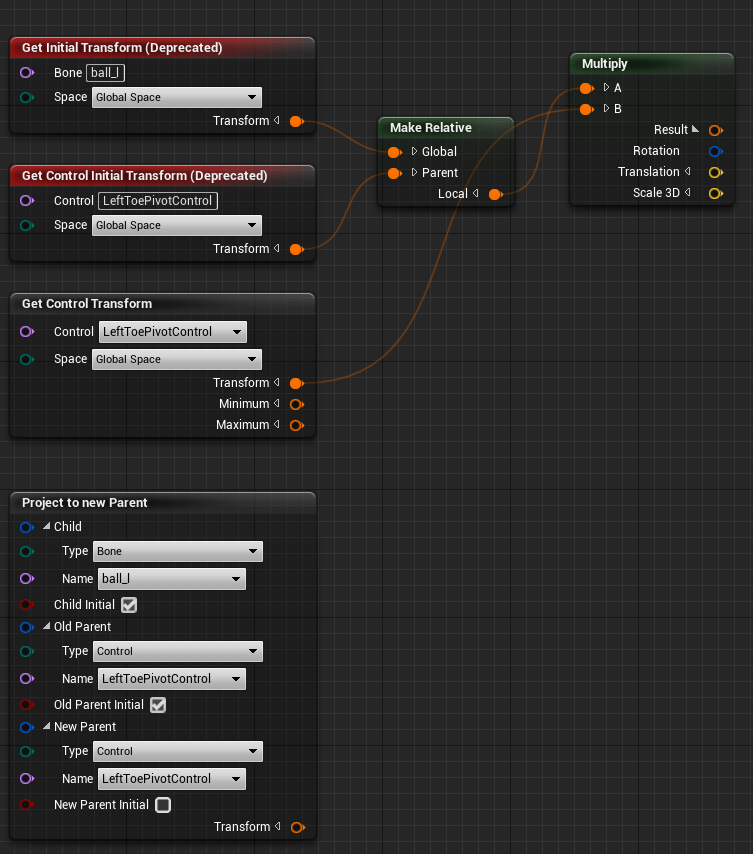The image size is (753, 854).
Task: Click Transform output pin of Get Control Transform
Action: pos(297,383)
